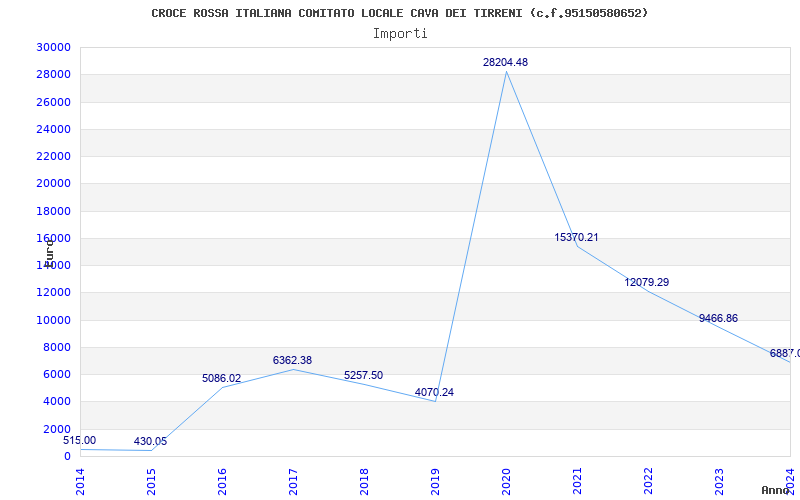Click the 2023 x-axis year label
The width and height of the screenshot is (800, 500).
719,482
